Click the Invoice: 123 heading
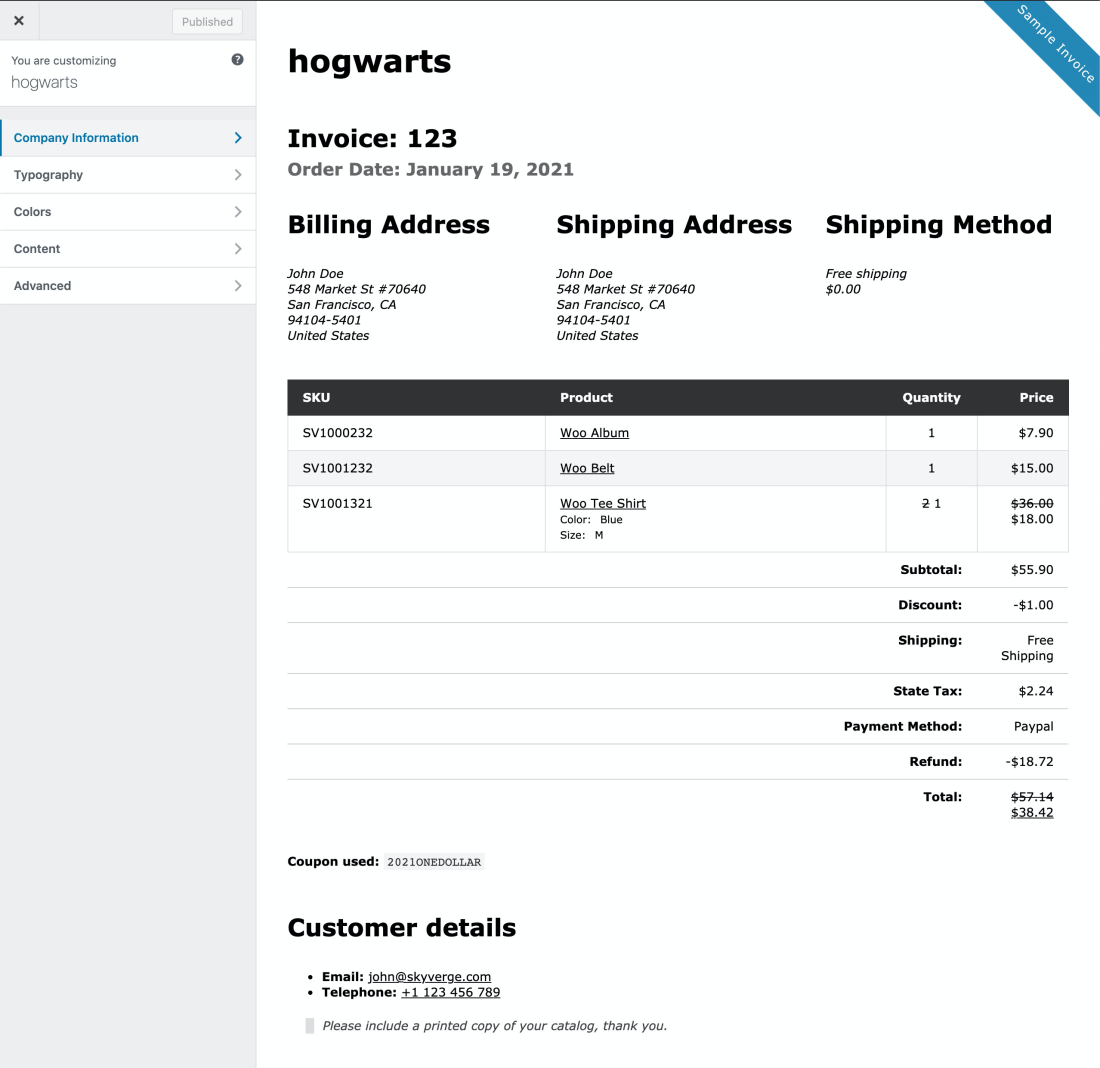1100x1068 pixels. (x=371, y=138)
